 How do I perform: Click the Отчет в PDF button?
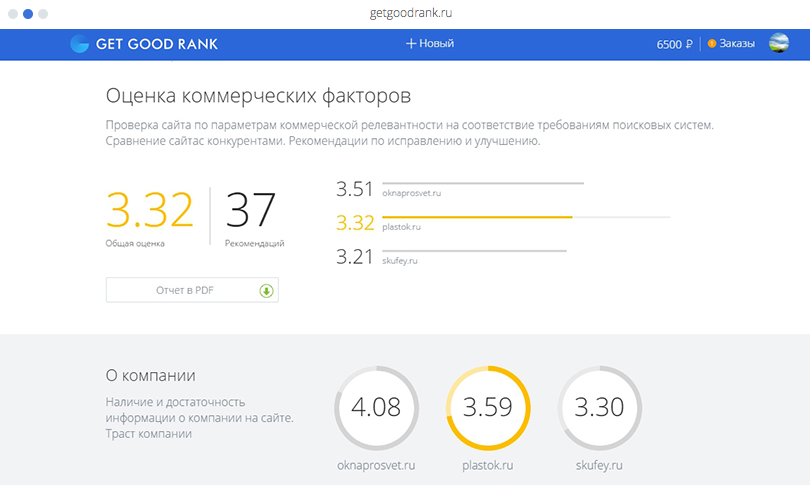(192, 290)
